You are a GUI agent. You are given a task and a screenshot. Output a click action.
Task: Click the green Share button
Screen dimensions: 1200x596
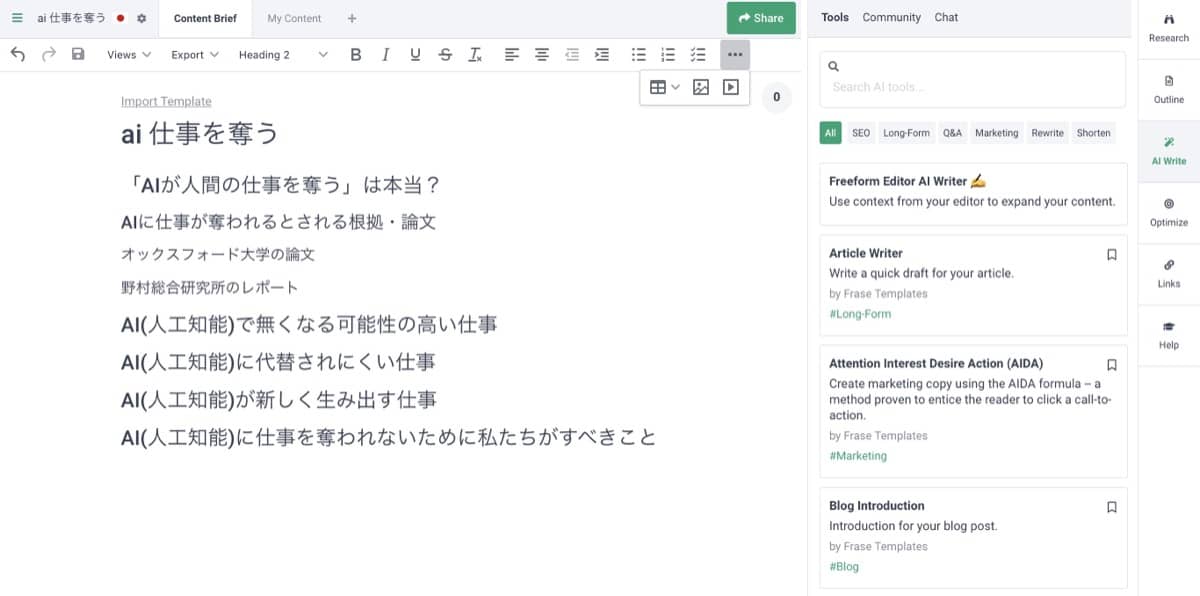(760, 18)
